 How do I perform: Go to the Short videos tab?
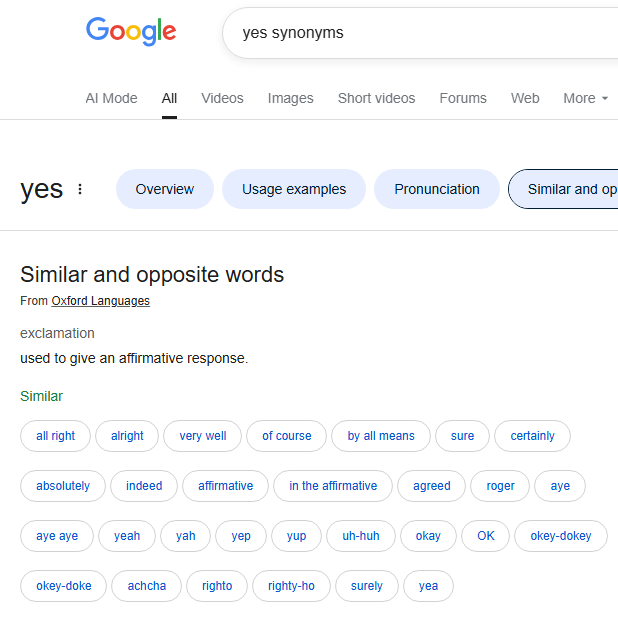point(376,98)
